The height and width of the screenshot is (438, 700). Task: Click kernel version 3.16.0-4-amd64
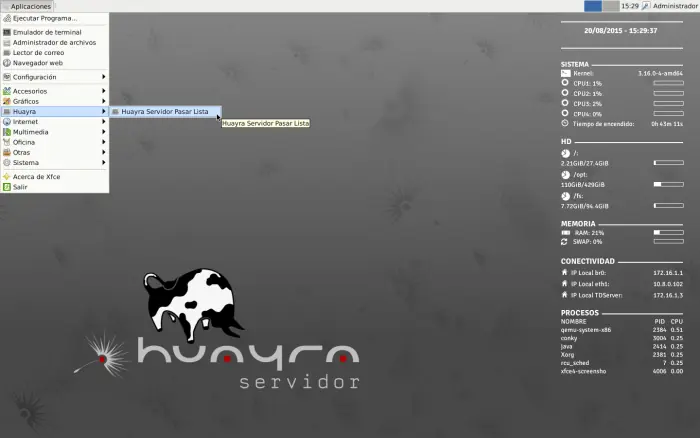pos(660,73)
